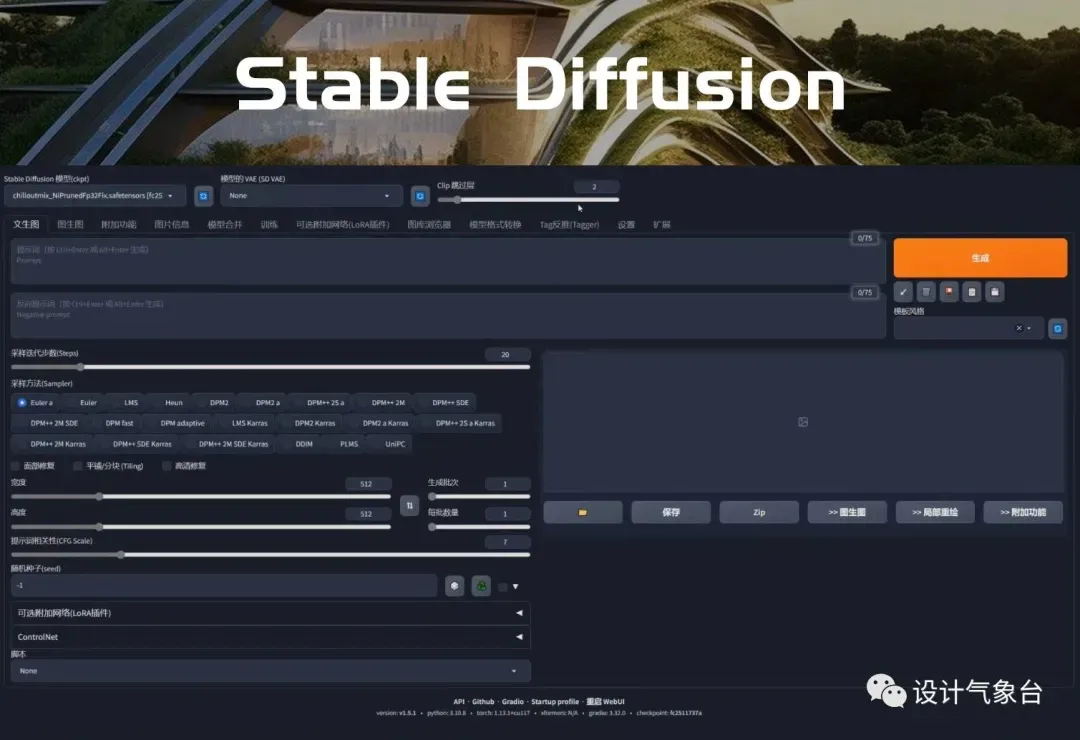Screen dimensions: 1080x740
Task: Click the red style icon under the generate button
Action: (x=949, y=292)
